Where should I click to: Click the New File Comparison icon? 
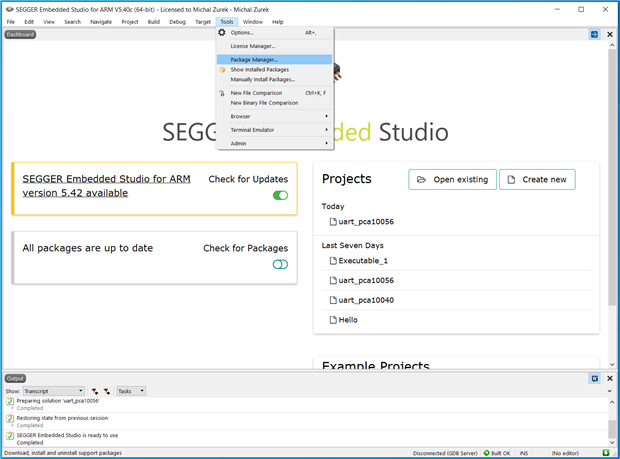coord(222,93)
